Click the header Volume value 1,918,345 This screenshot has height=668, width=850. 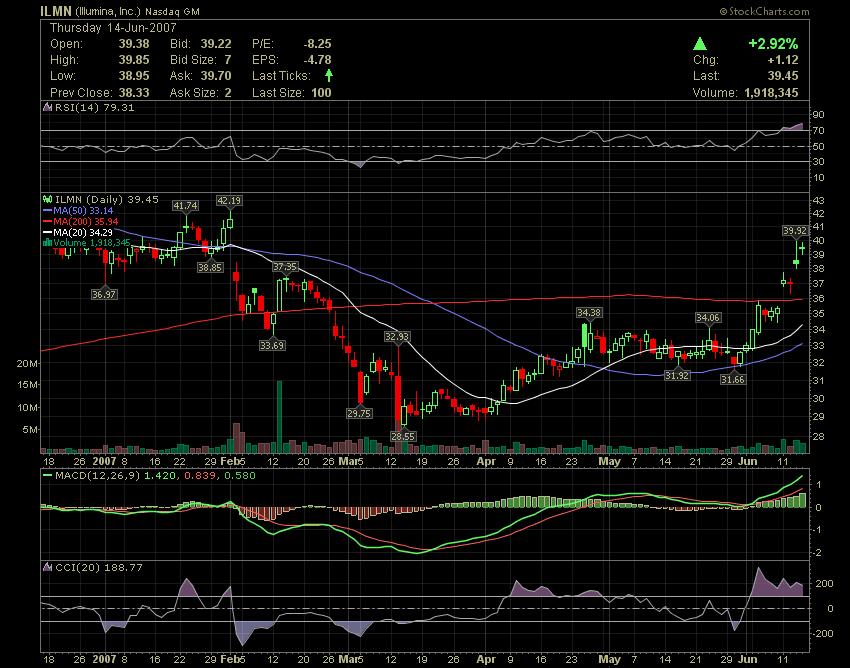click(x=771, y=92)
